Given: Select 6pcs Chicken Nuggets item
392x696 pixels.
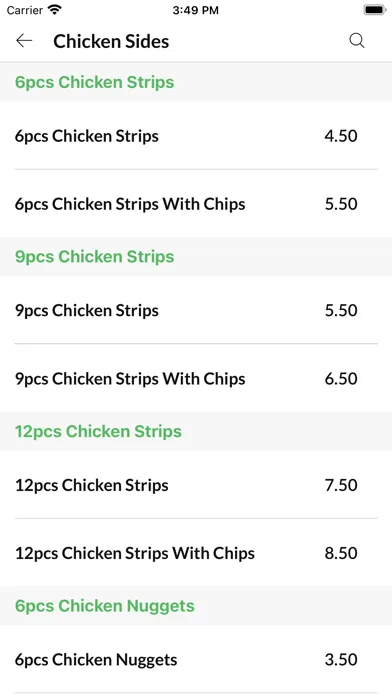Looking at the screenshot, I should click(x=196, y=660).
